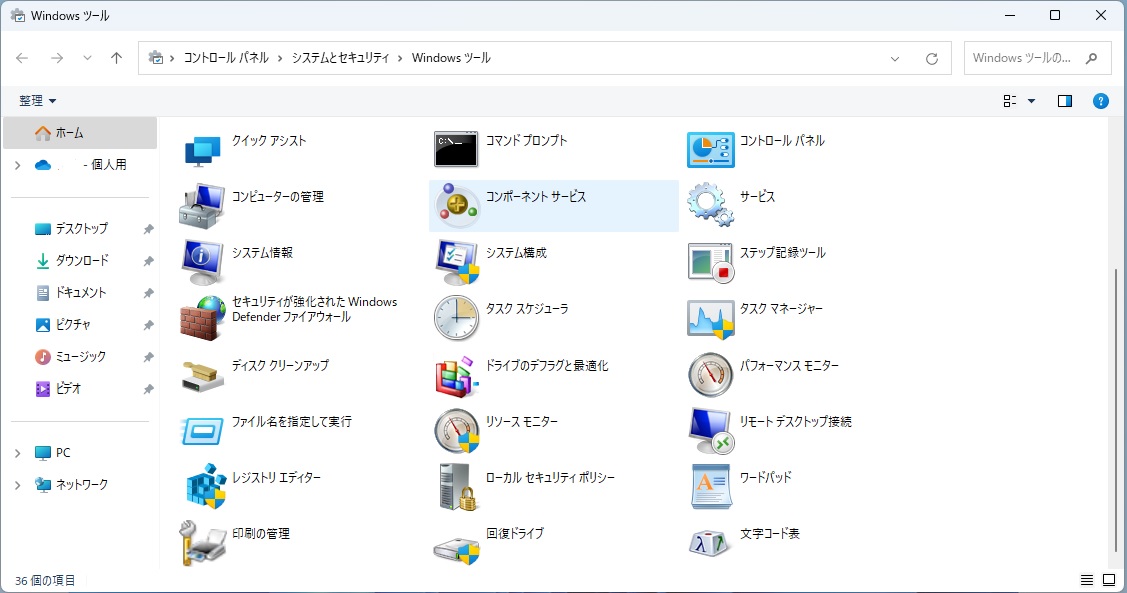The height and width of the screenshot is (593, 1127).
Task: Click the ドライブのデフラグと最適化 icon
Action: click(x=456, y=375)
